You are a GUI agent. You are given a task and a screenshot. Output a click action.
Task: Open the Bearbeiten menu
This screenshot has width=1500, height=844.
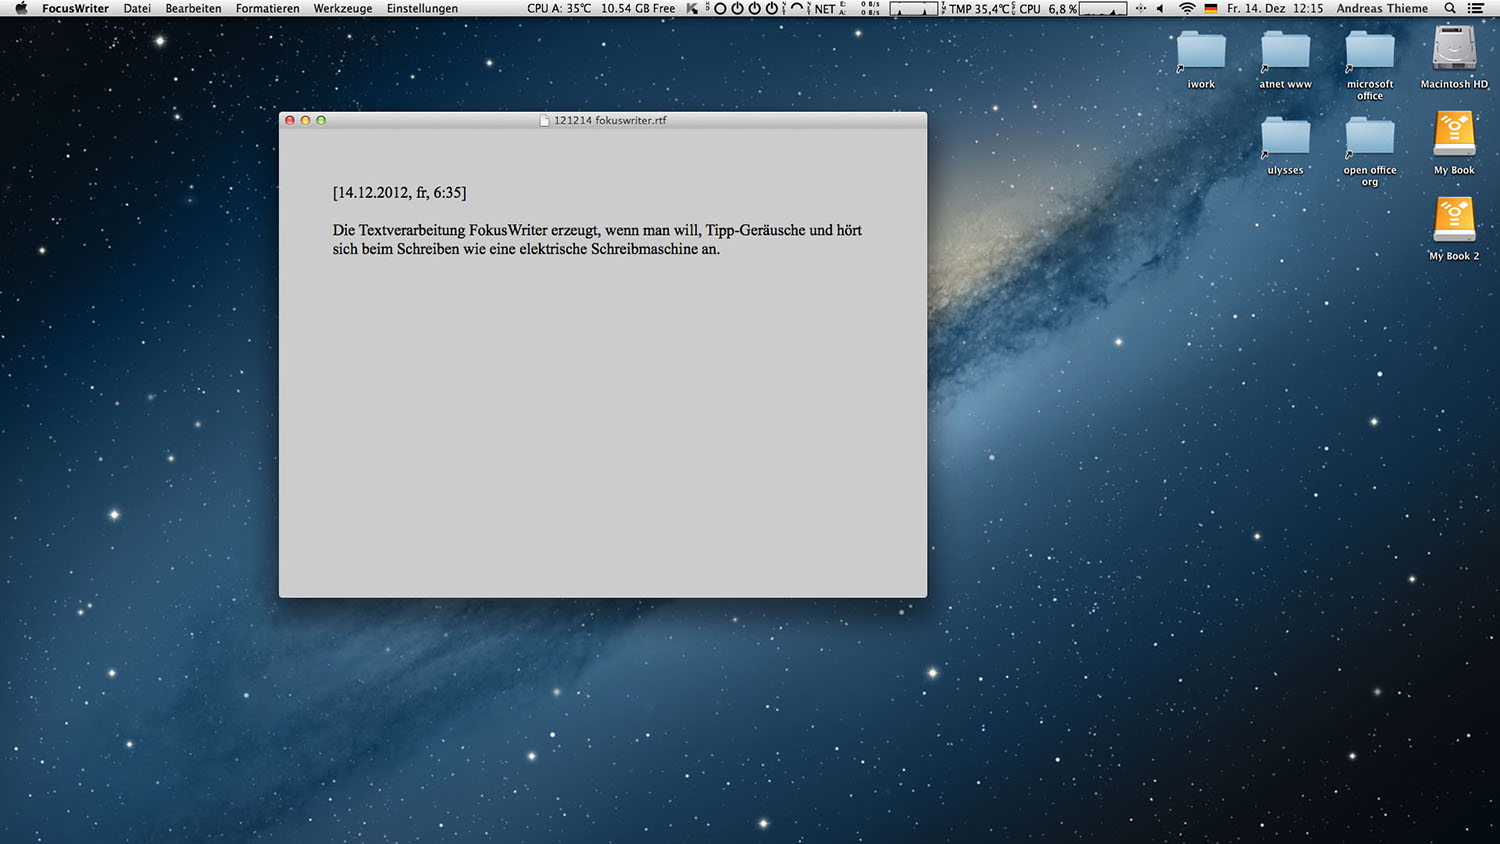[x=193, y=8]
